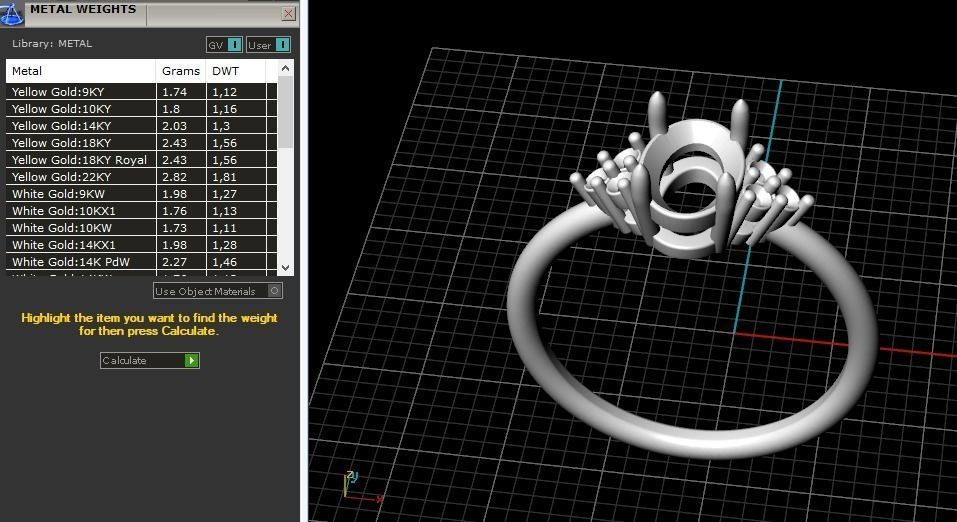Click the Grams column header
The height and width of the screenshot is (522, 957).
(x=181, y=71)
